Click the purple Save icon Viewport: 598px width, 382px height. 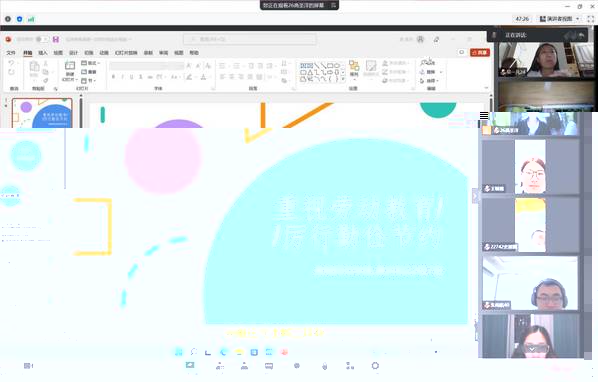click(56, 39)
